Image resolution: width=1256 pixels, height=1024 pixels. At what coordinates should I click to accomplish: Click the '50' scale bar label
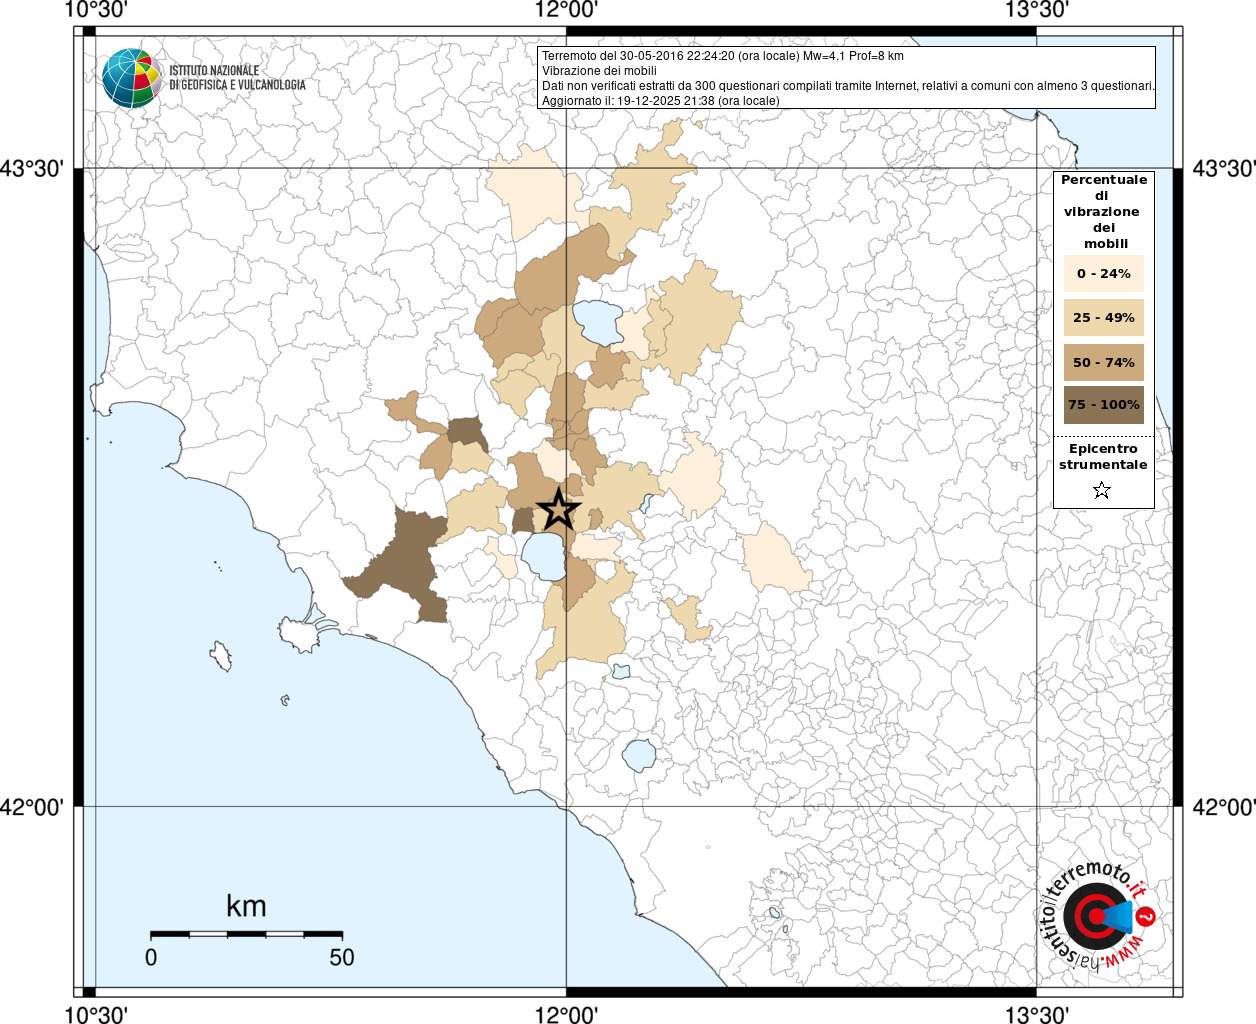coord(342,957)
